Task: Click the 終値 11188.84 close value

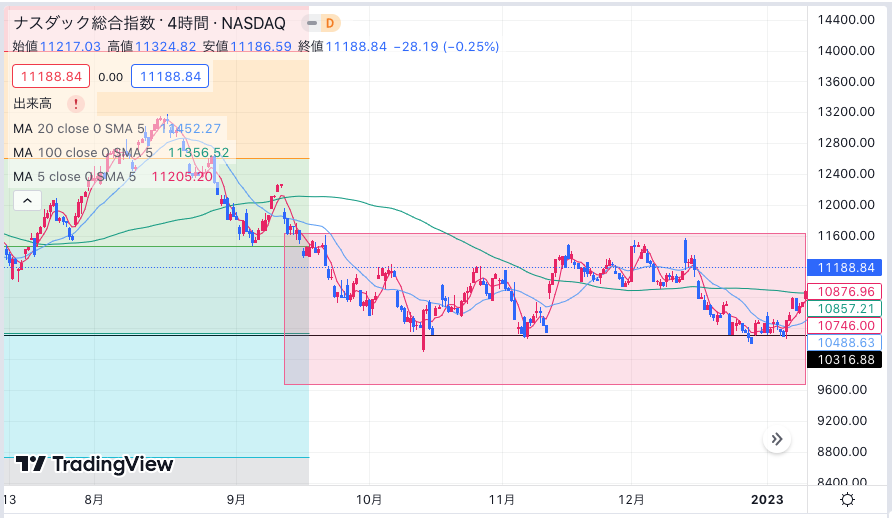Action: (342, 47)
